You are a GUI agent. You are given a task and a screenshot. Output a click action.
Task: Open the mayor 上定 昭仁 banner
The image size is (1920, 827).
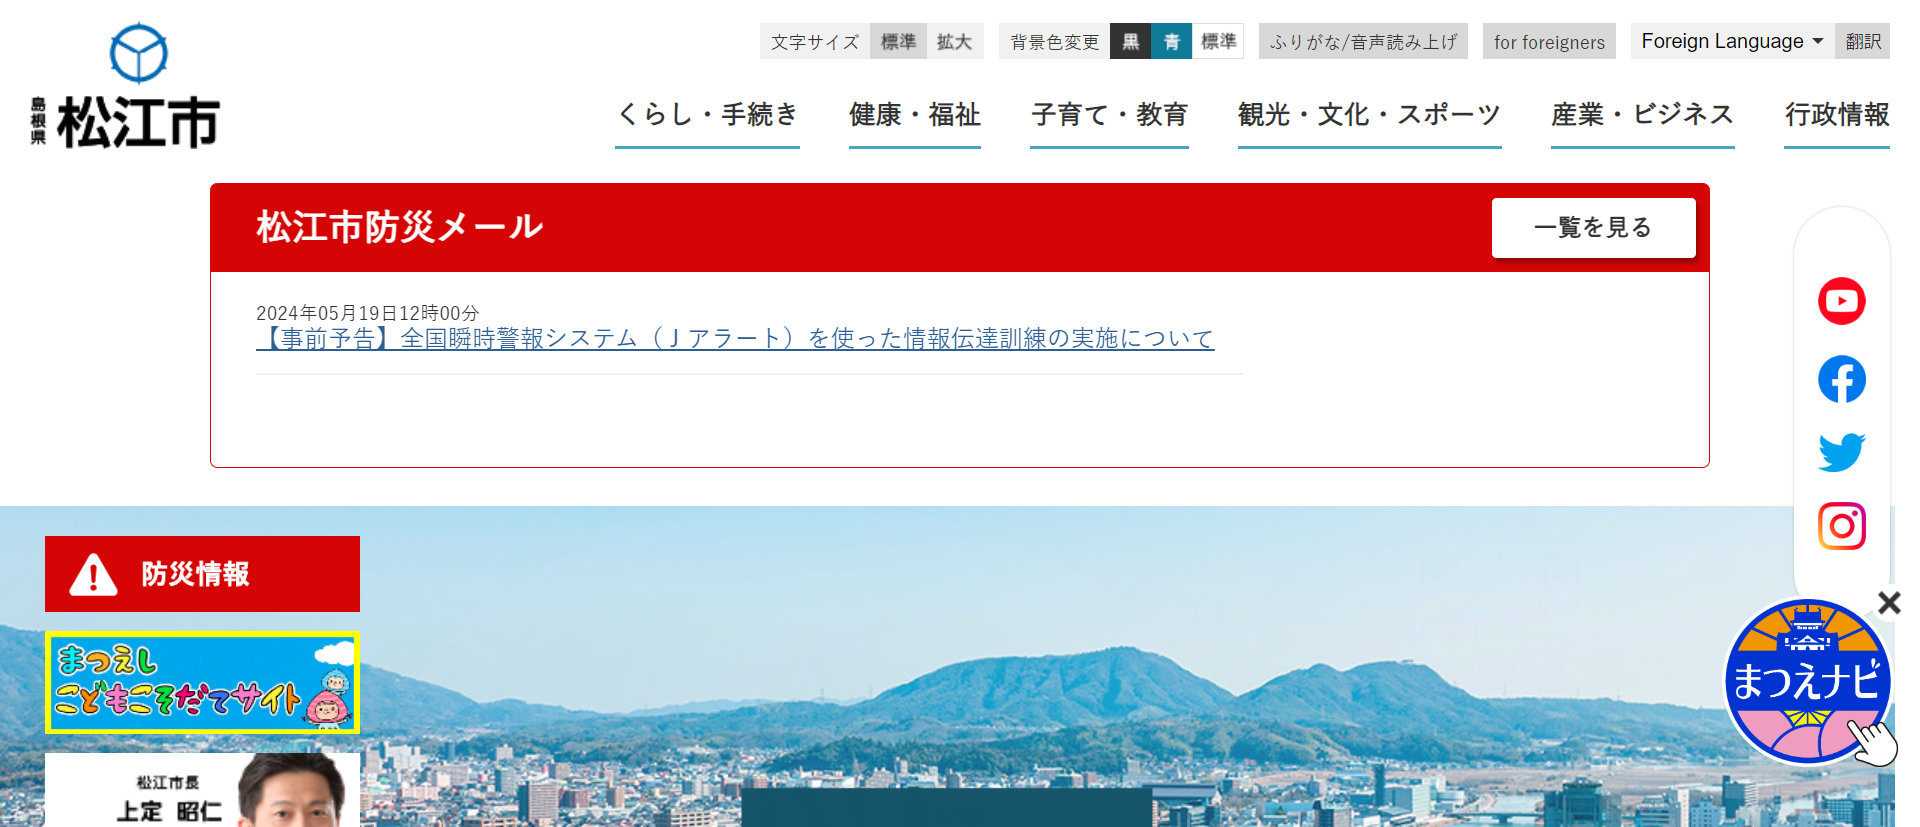(x=202, y=790)
